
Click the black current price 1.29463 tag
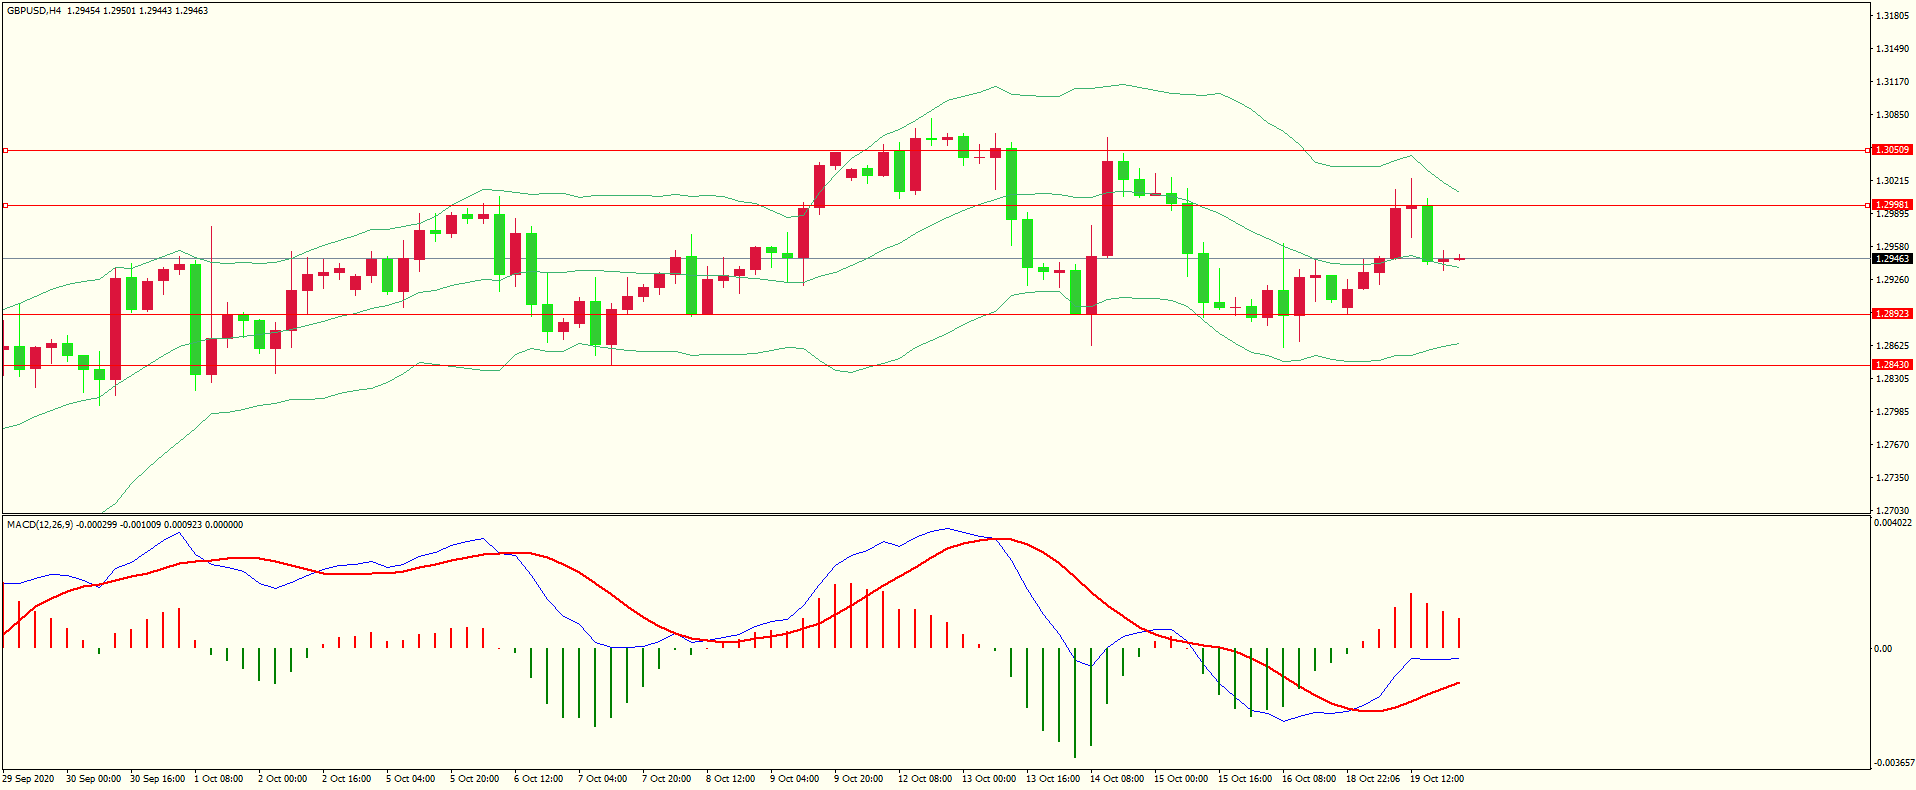coord(1891,259)
